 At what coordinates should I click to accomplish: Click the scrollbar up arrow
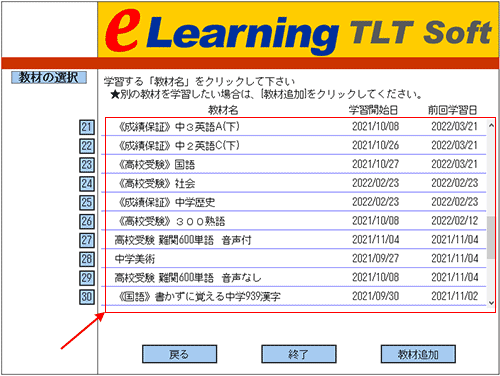(x=491, y=125)
